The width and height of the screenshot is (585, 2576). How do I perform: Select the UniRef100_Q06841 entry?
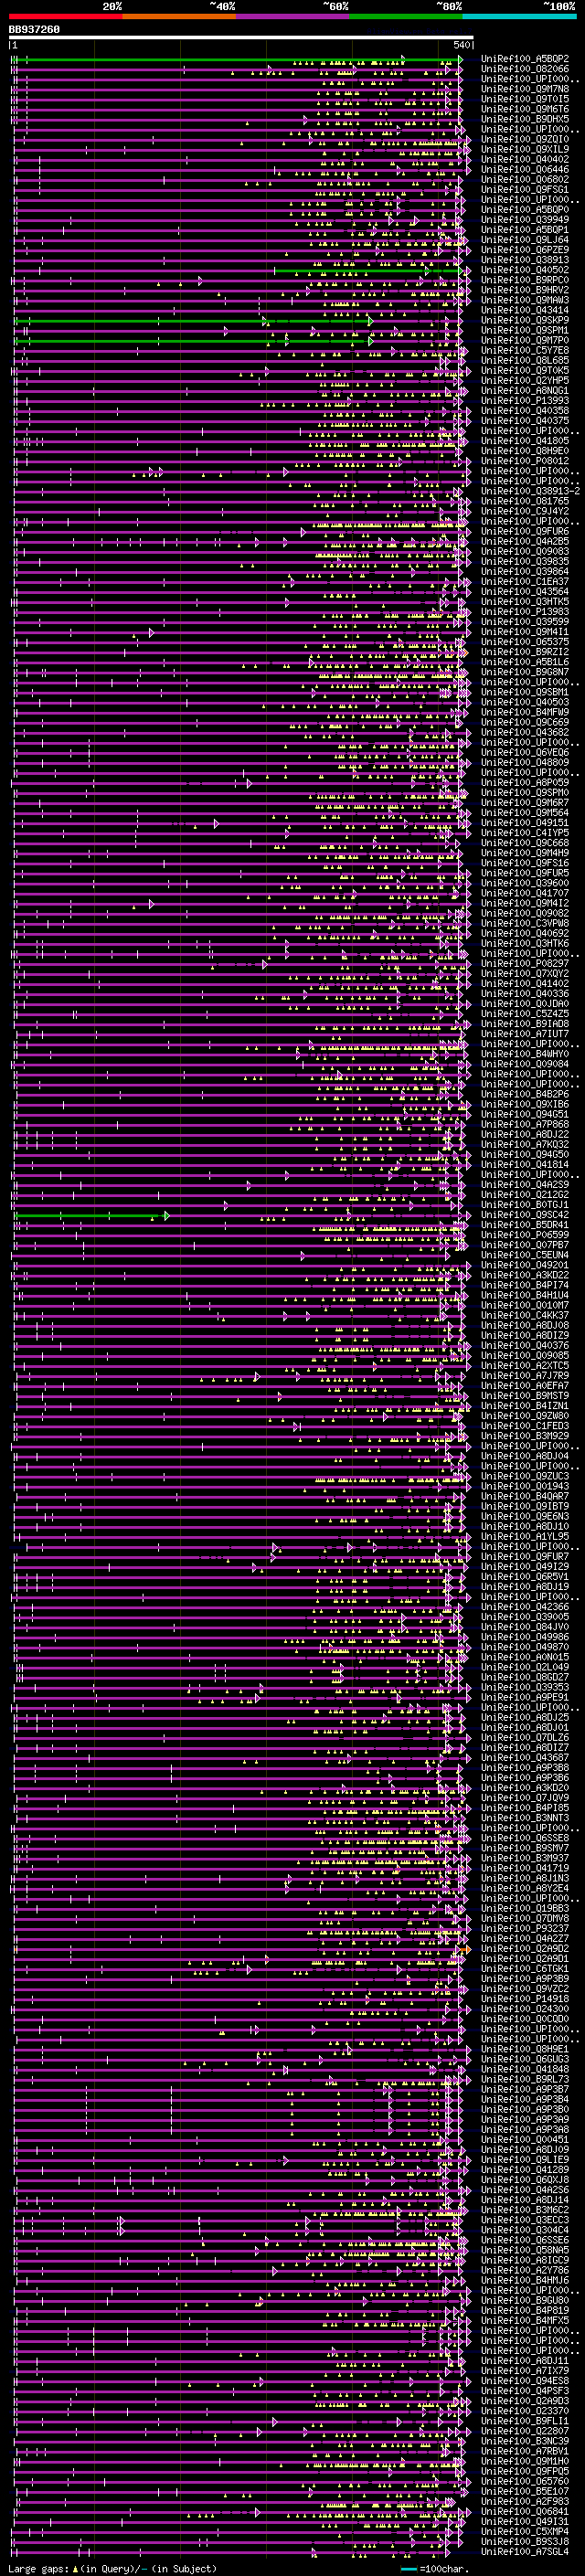point(525,2511)
